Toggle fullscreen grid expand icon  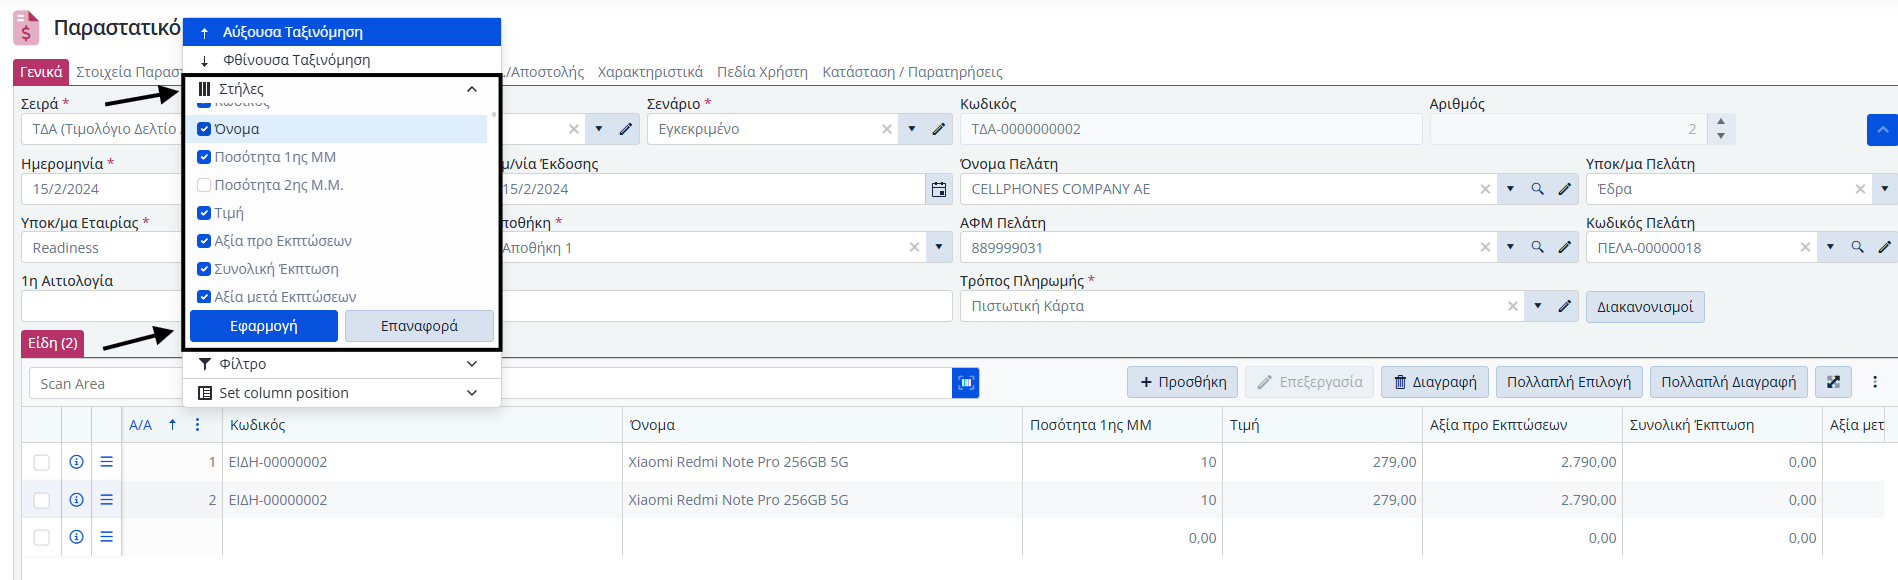[x=1833, y=382]
